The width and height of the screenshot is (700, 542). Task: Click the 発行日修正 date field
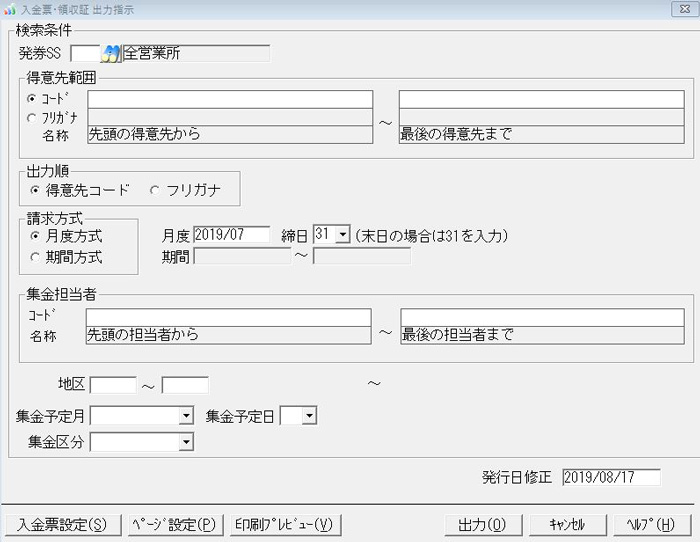click(610, 477)
